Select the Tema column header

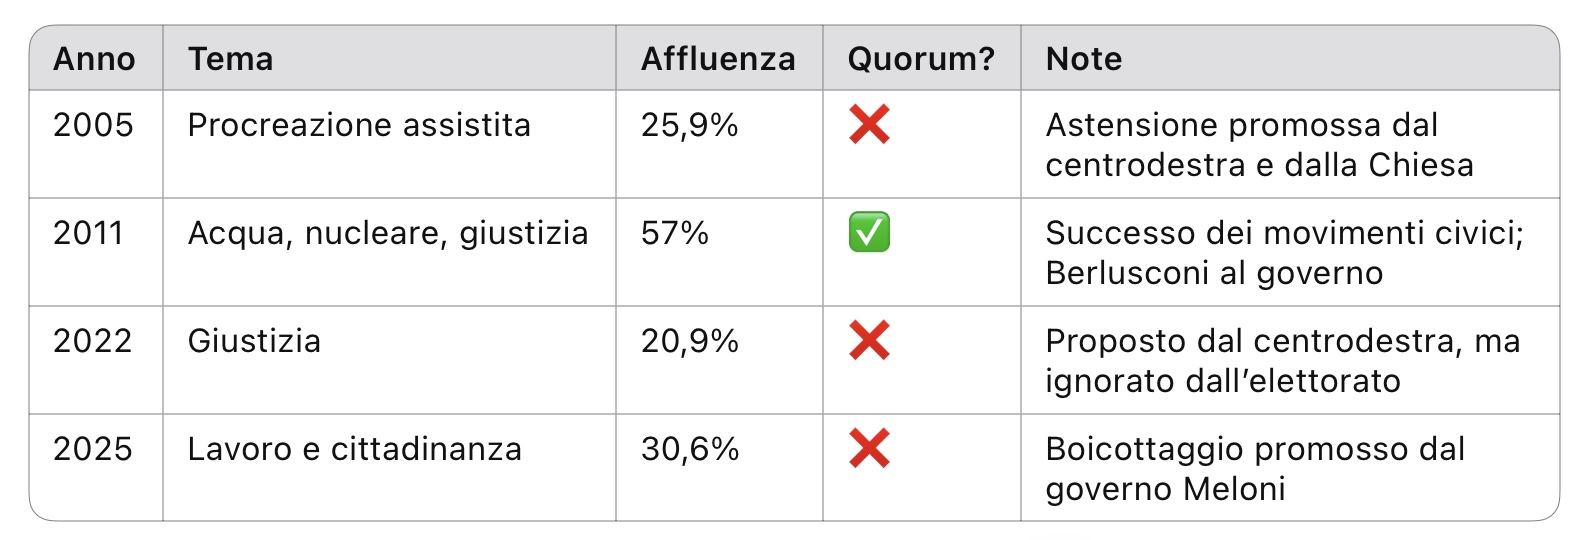click(231, 59)
